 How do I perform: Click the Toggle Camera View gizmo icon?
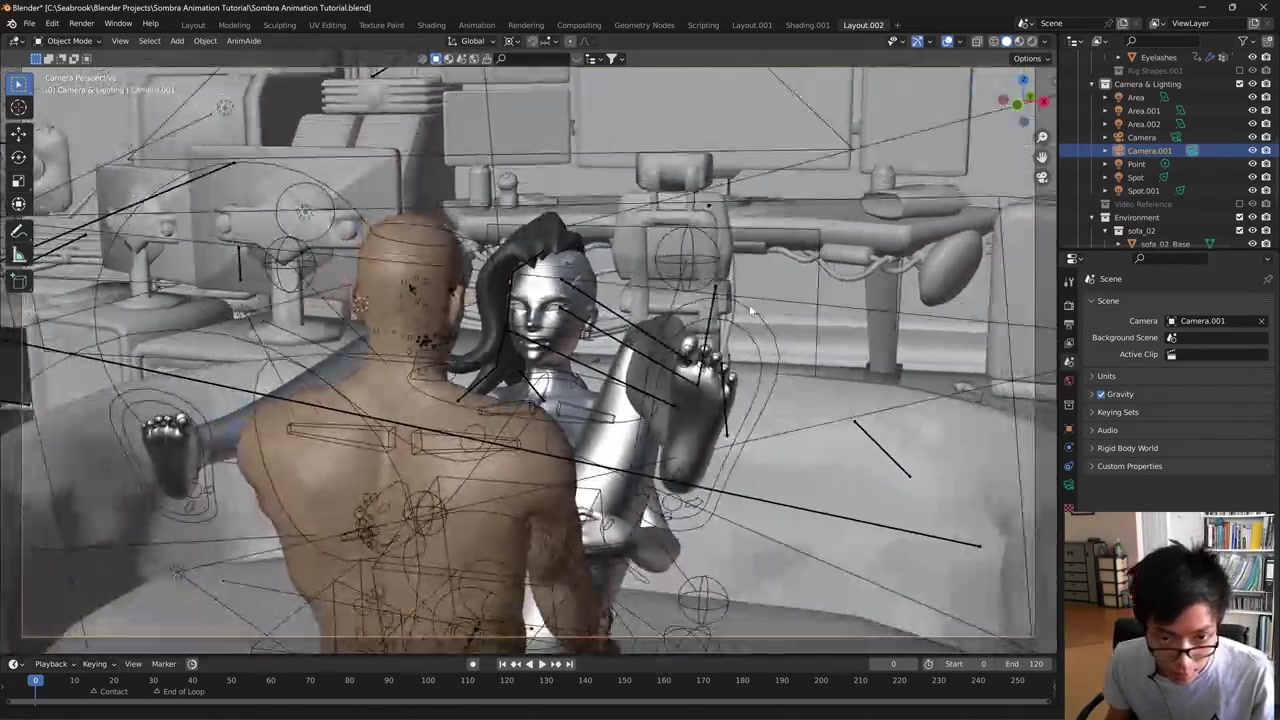[1042, 178]
